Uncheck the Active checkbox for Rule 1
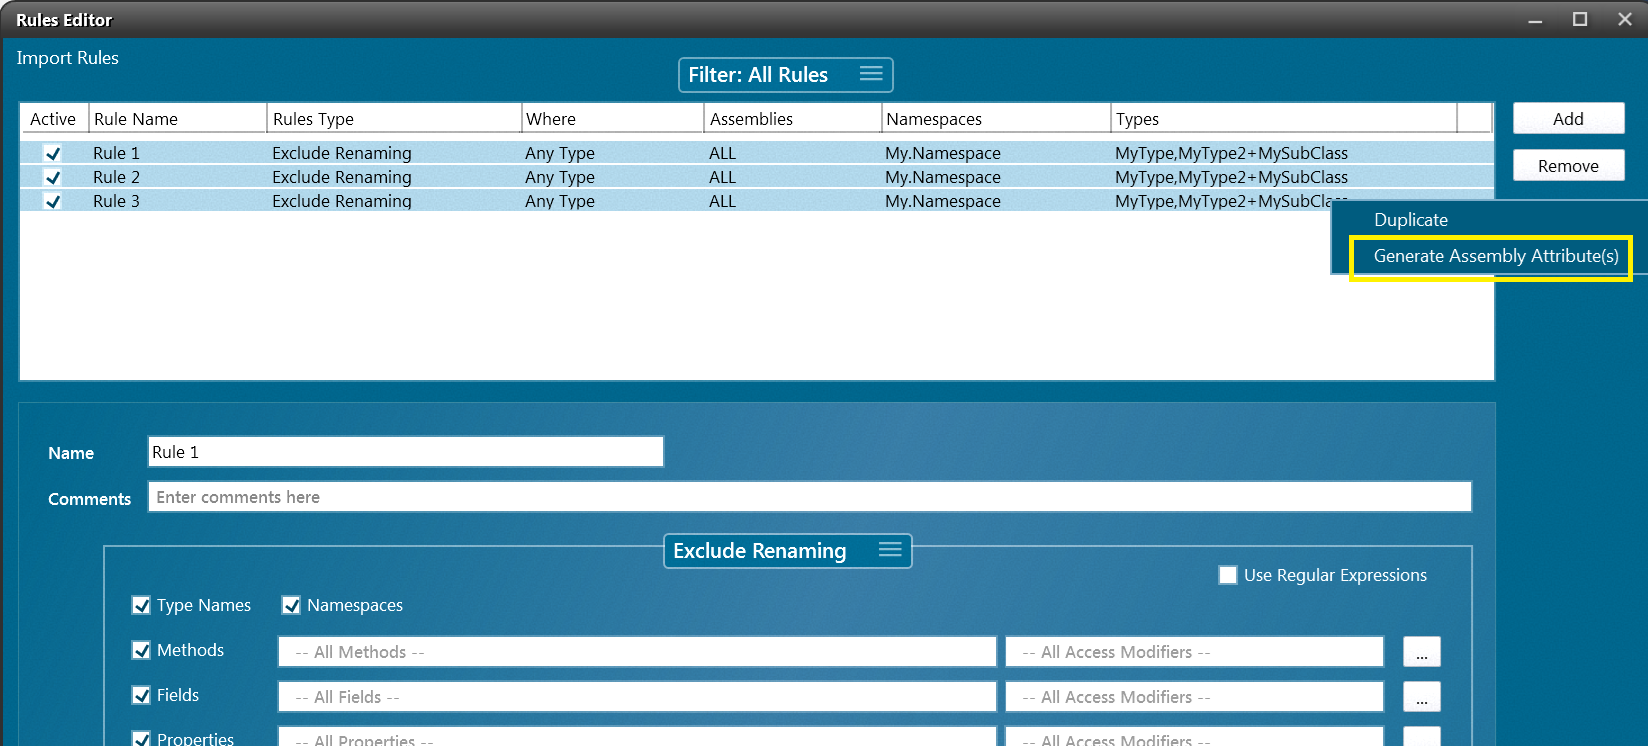 pos(53,153)
